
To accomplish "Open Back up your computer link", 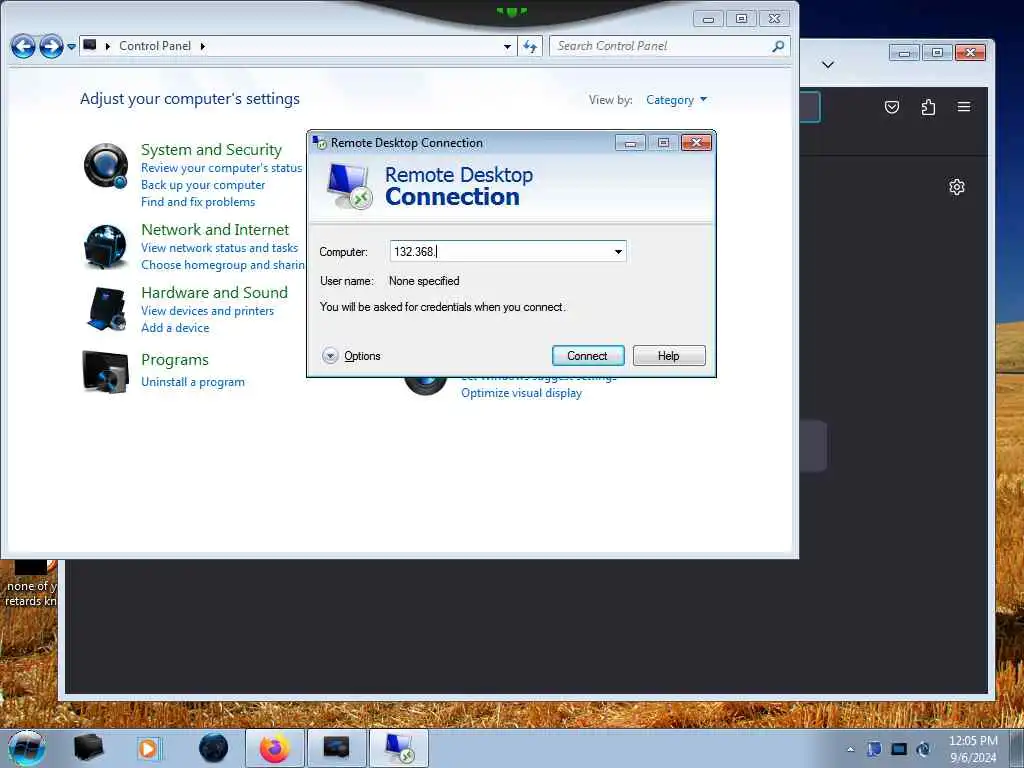I will 203,185.
